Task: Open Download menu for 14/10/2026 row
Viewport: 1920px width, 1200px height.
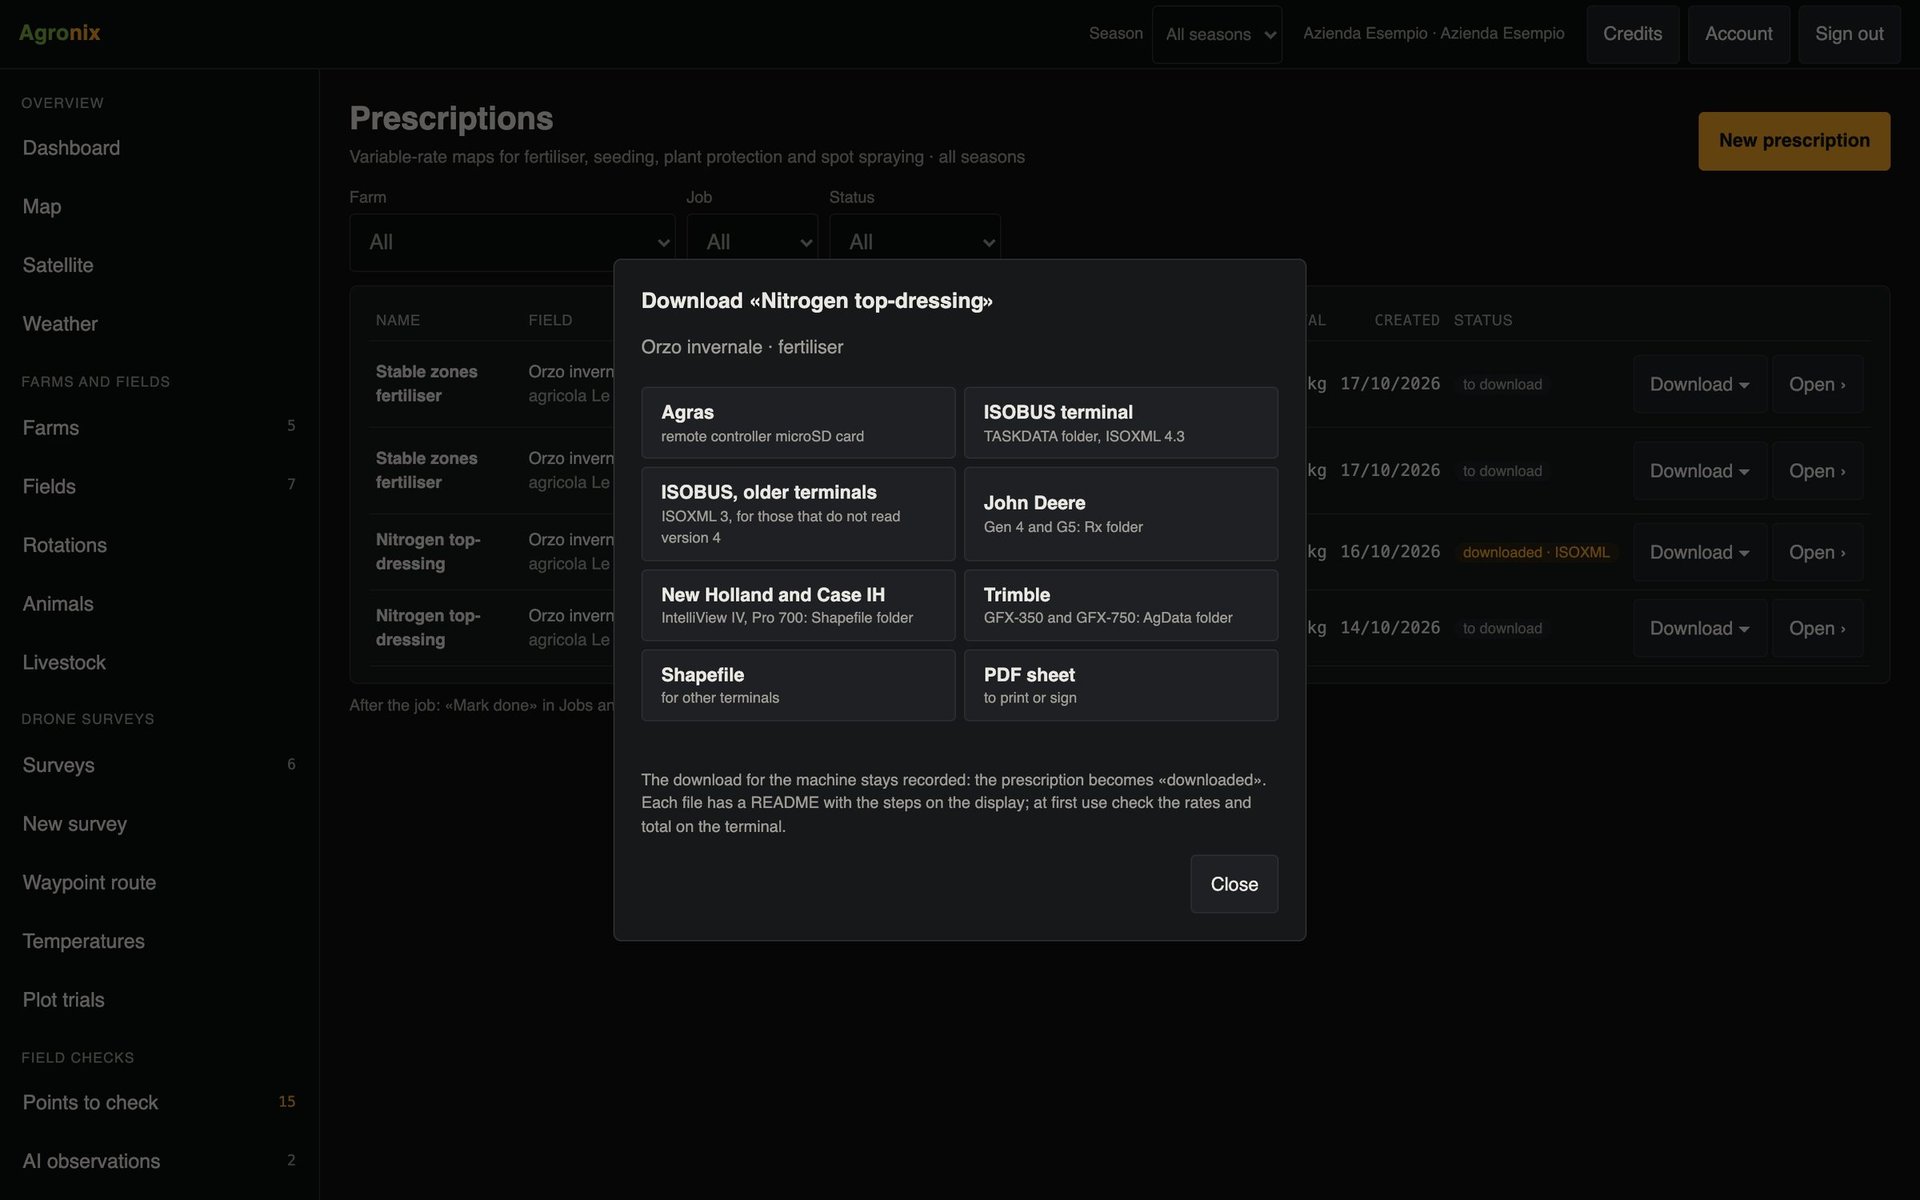Action: tap(1699, 628)
